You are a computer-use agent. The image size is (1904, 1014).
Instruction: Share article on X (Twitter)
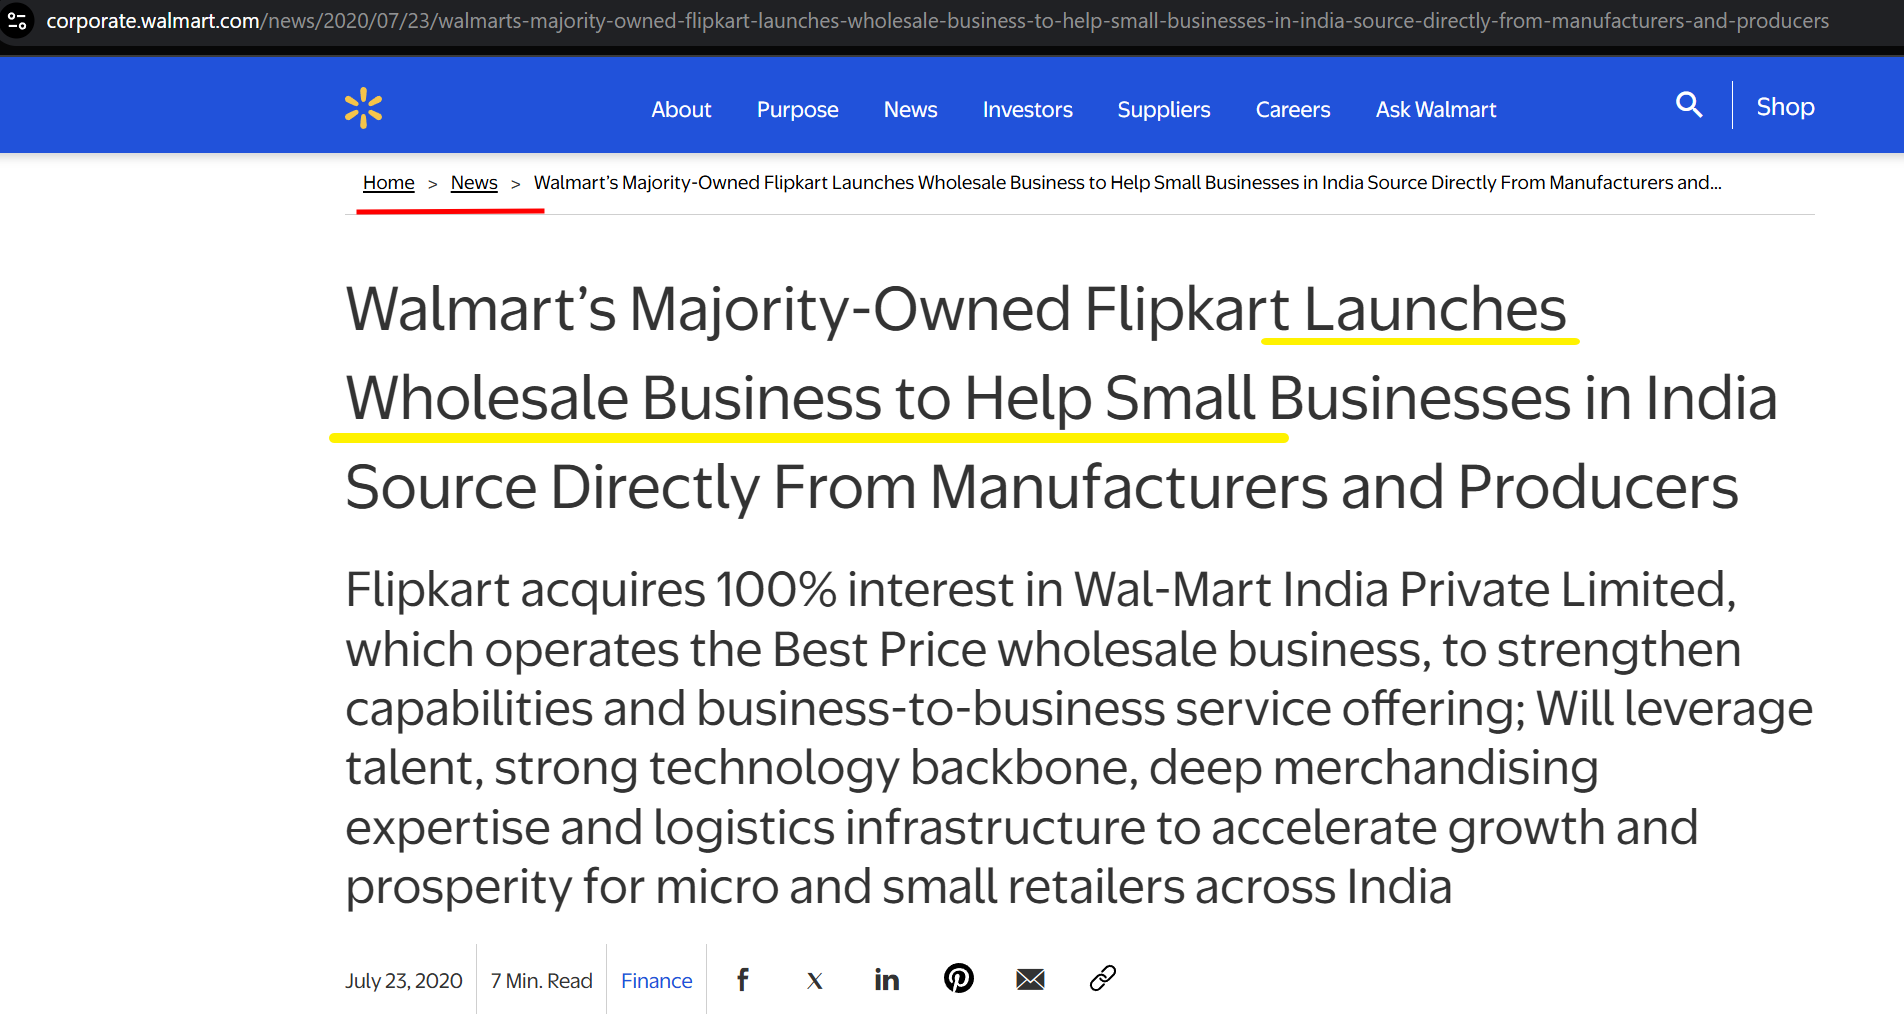pyautogui.click(x=815, y=980)
